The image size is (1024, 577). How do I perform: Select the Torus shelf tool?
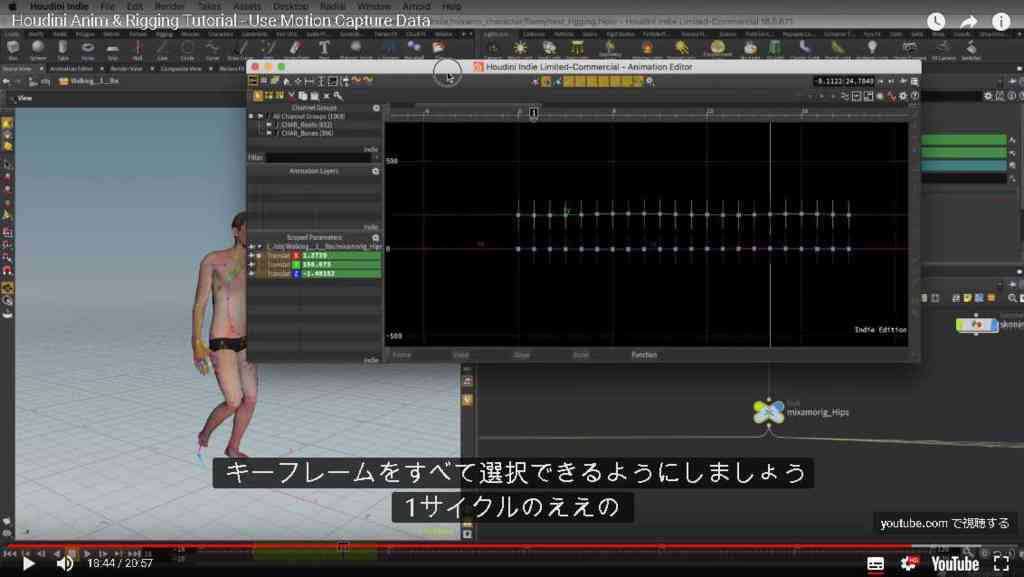88,49
